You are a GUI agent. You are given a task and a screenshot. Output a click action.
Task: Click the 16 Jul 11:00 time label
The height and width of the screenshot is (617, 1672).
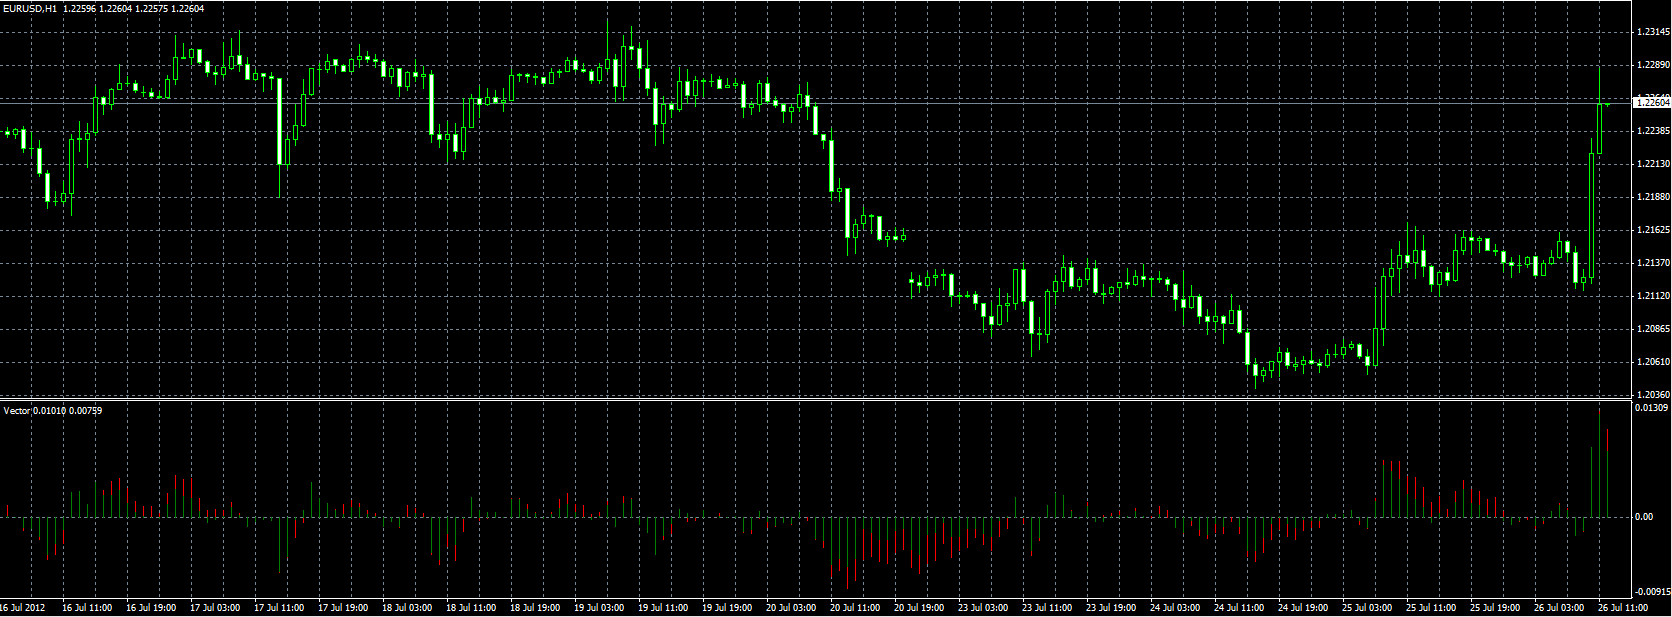coord(87,607)
